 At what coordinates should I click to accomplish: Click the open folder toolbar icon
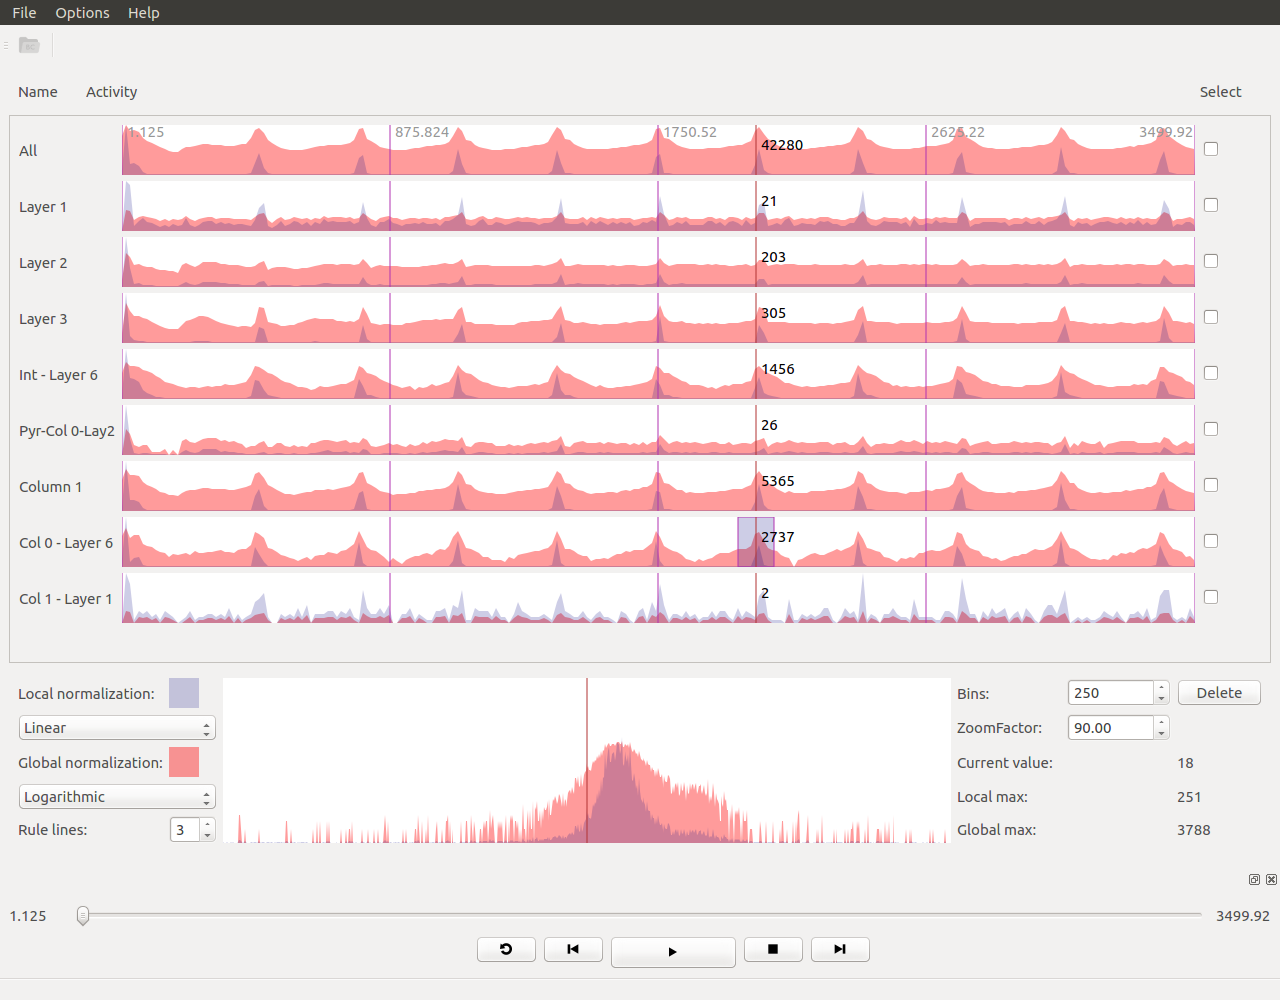pyautogui.click(x=29, y=45)
